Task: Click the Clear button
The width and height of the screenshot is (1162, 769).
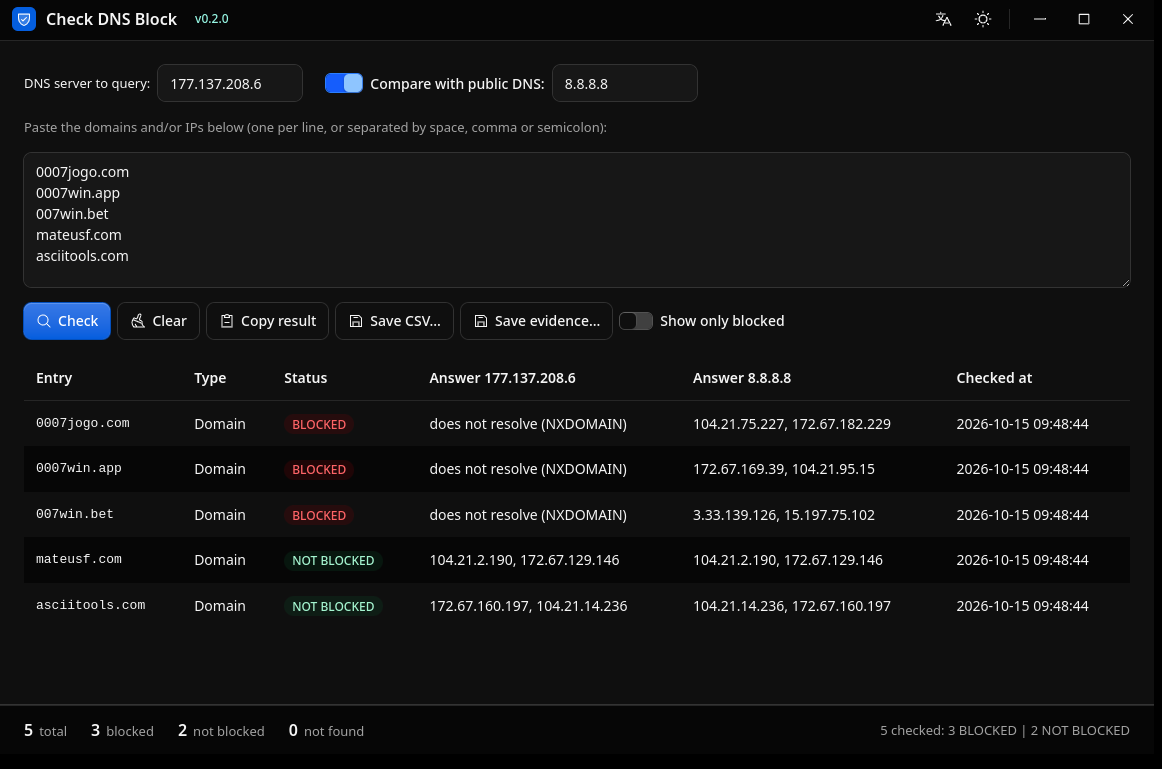Action: point(159,321)
